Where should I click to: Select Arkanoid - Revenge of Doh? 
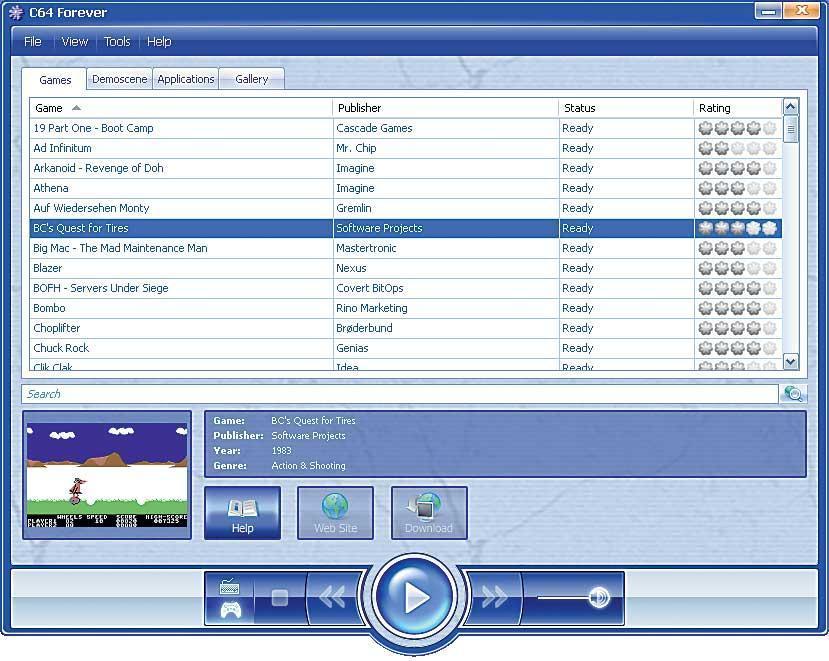tap(406, 168)
